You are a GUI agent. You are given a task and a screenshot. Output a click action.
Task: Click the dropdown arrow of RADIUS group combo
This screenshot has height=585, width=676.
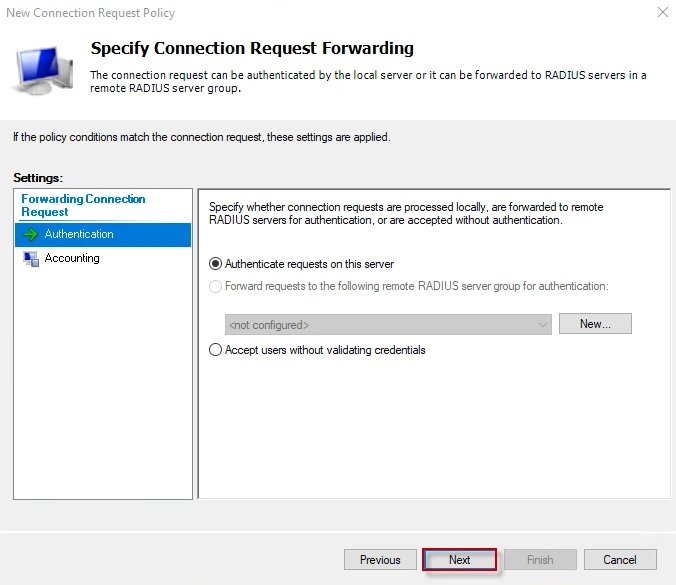click(x=543, y=325)
